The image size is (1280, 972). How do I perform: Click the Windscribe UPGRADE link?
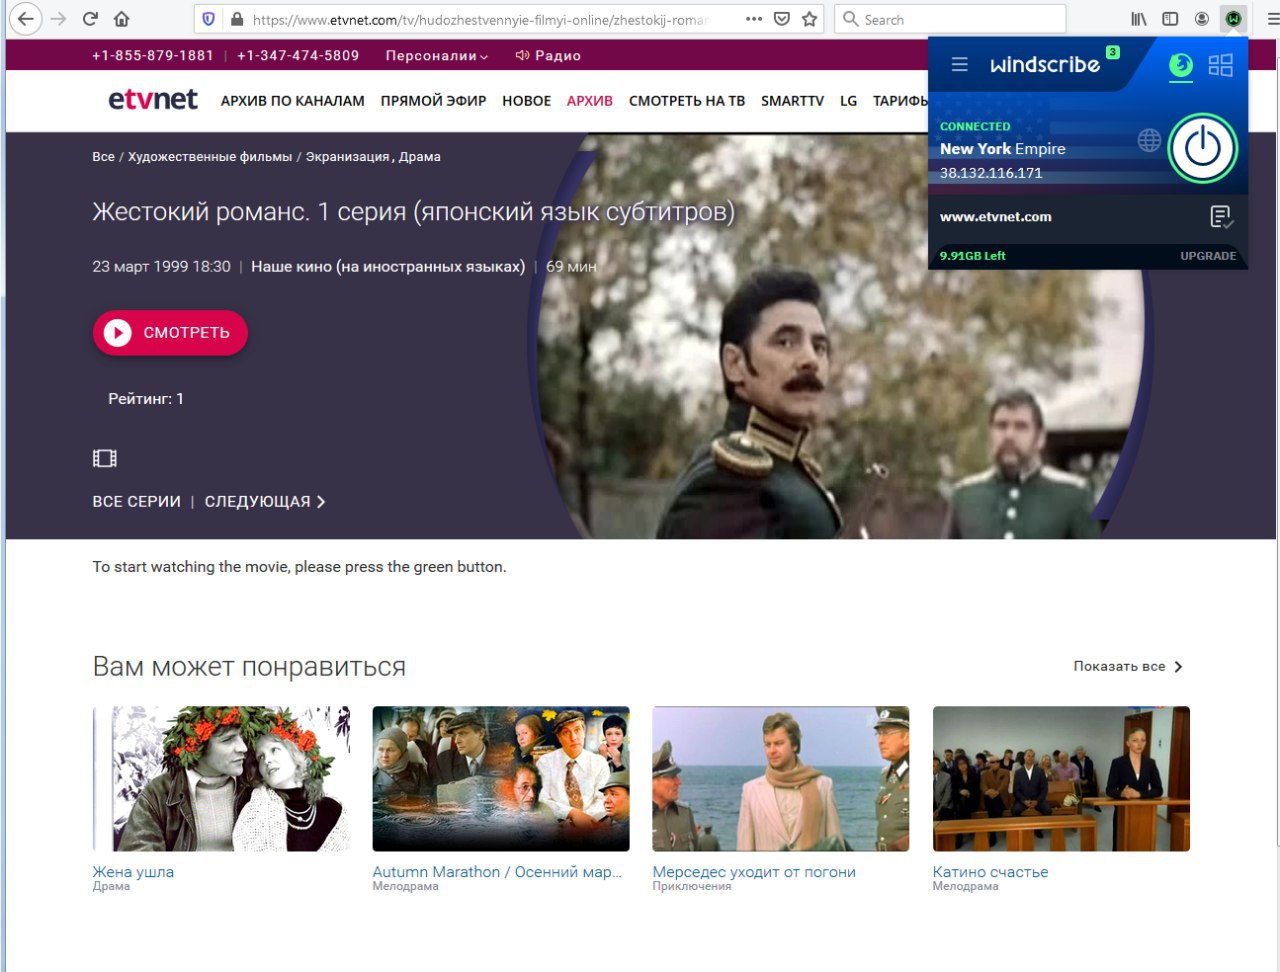point(1208,256)
